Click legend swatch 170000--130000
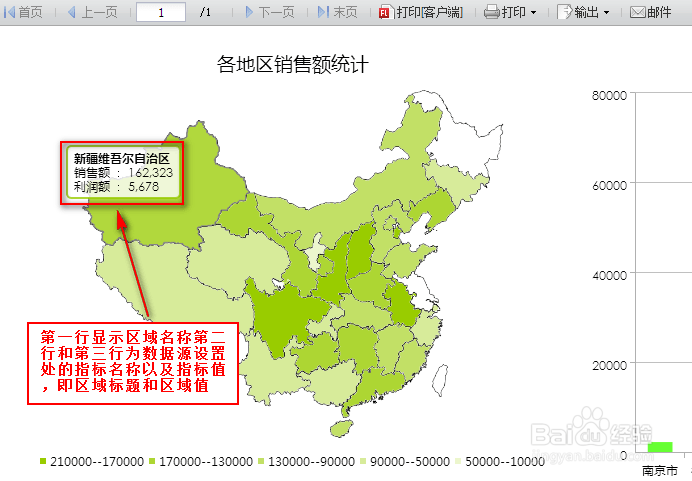Image resolution: width=692 pixels, height=481 pixels. pos(152,461)
